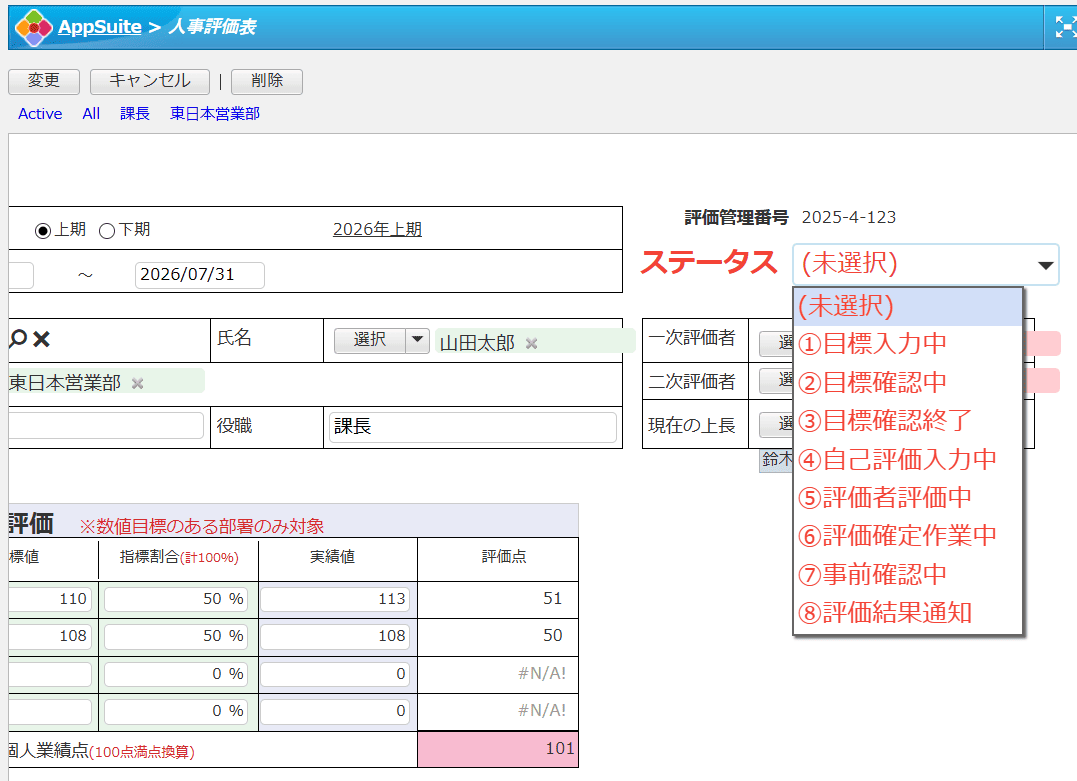The height and width of the screenshot is (781, 1077).
Task: Click the pink total score cell 101
Action: 498,749
